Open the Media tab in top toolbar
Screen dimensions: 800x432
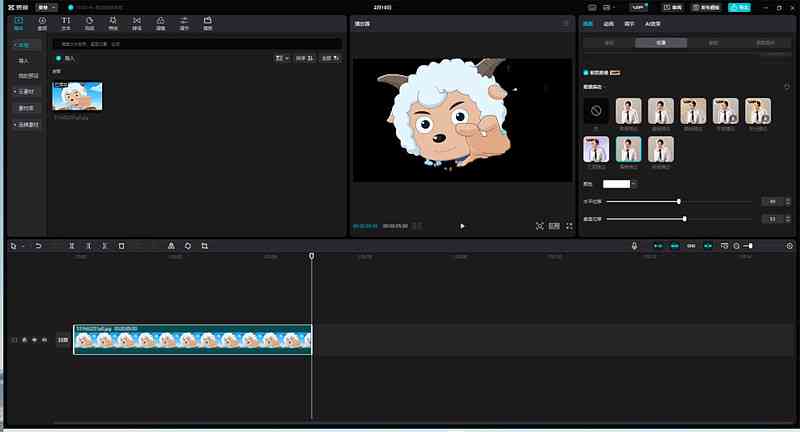[x=18, y=23]
